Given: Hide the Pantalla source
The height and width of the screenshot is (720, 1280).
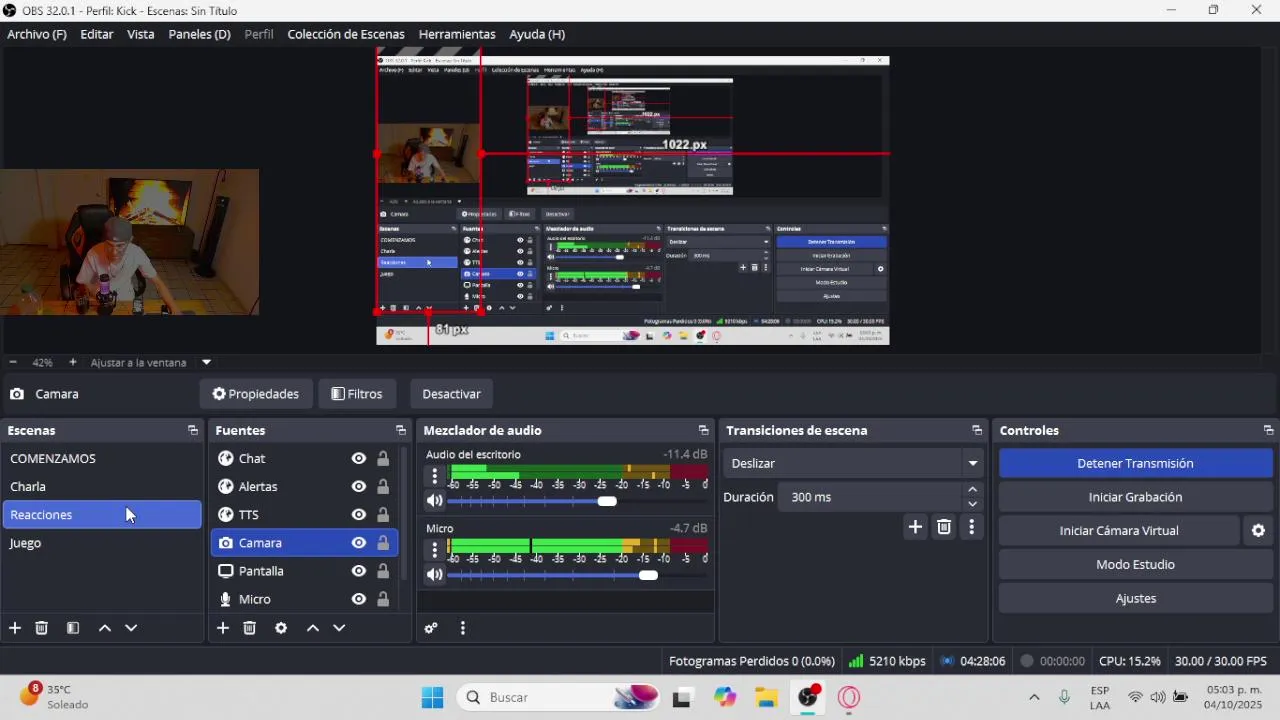Looking at the screenshot, I should (358, 571).
